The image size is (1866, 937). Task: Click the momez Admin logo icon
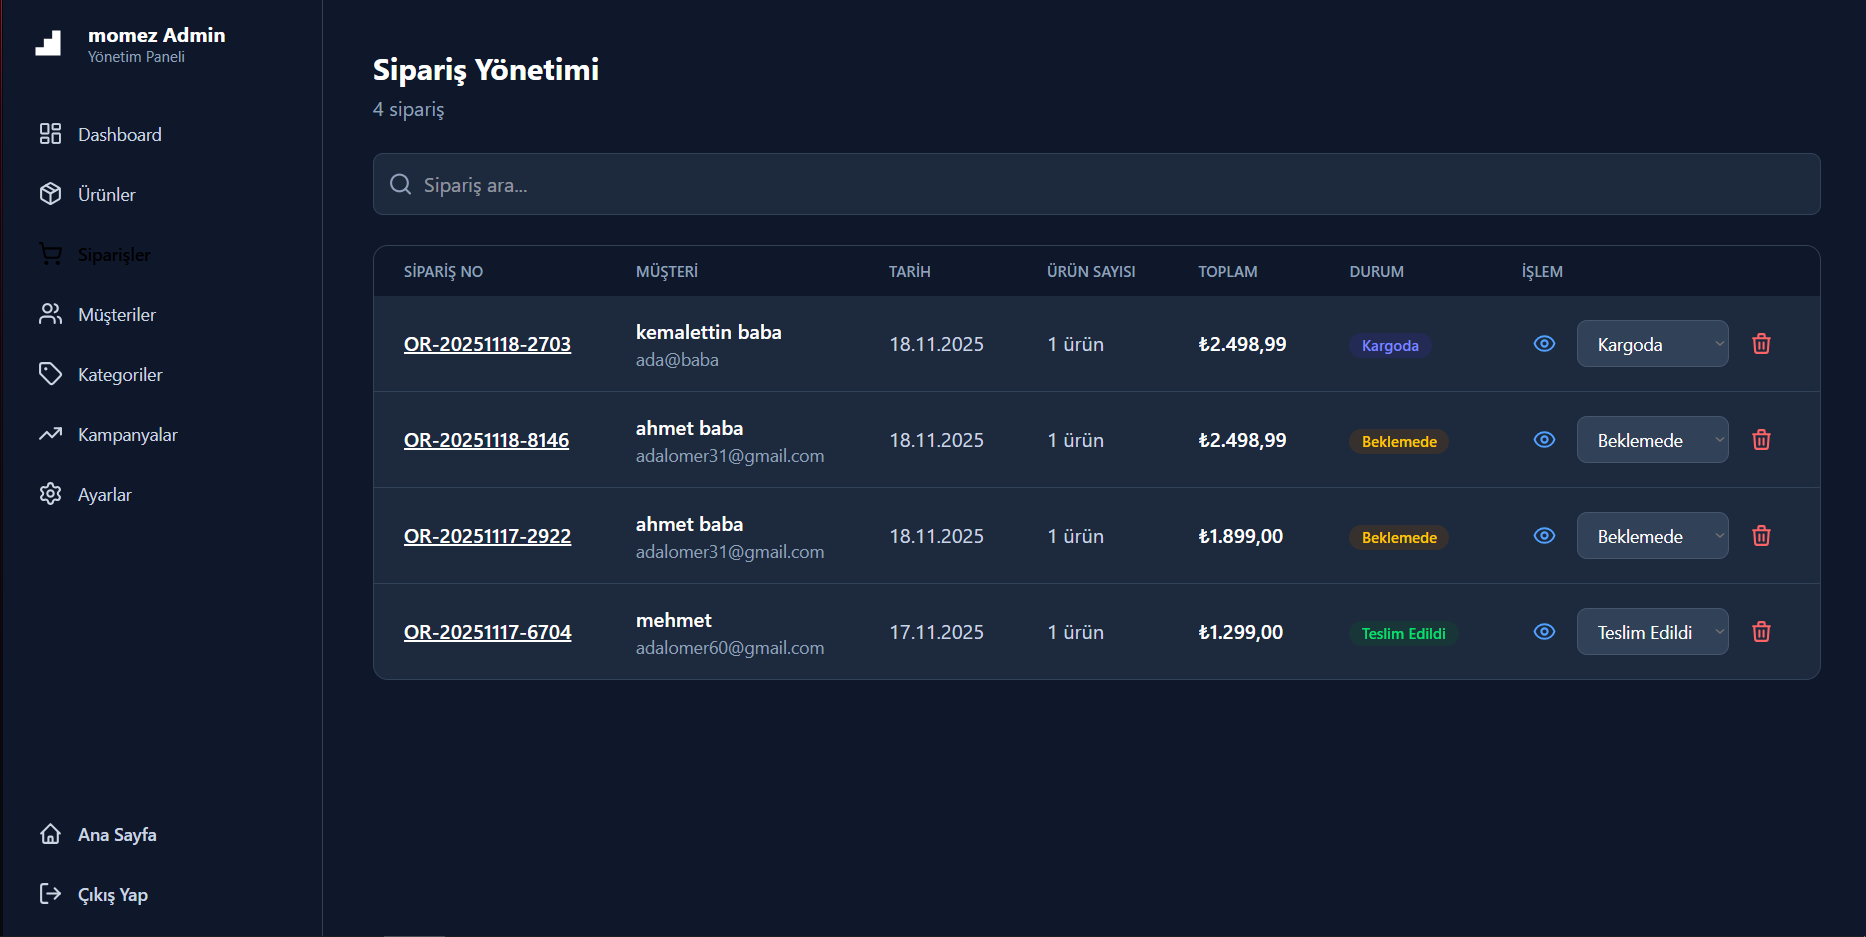[48, 43]
